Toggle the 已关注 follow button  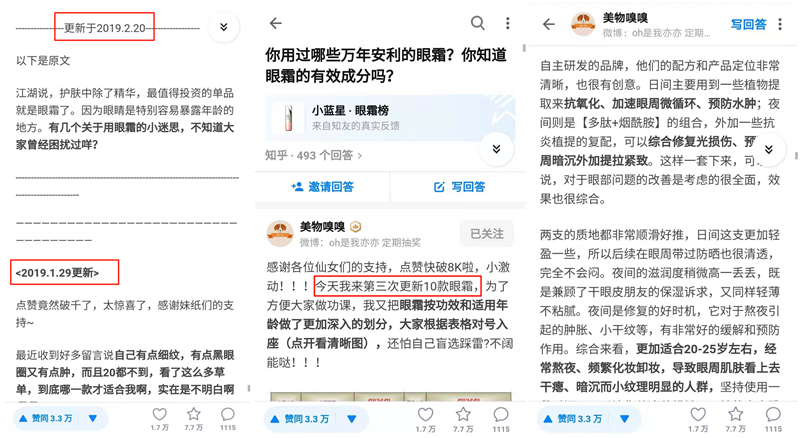[487, 234]
